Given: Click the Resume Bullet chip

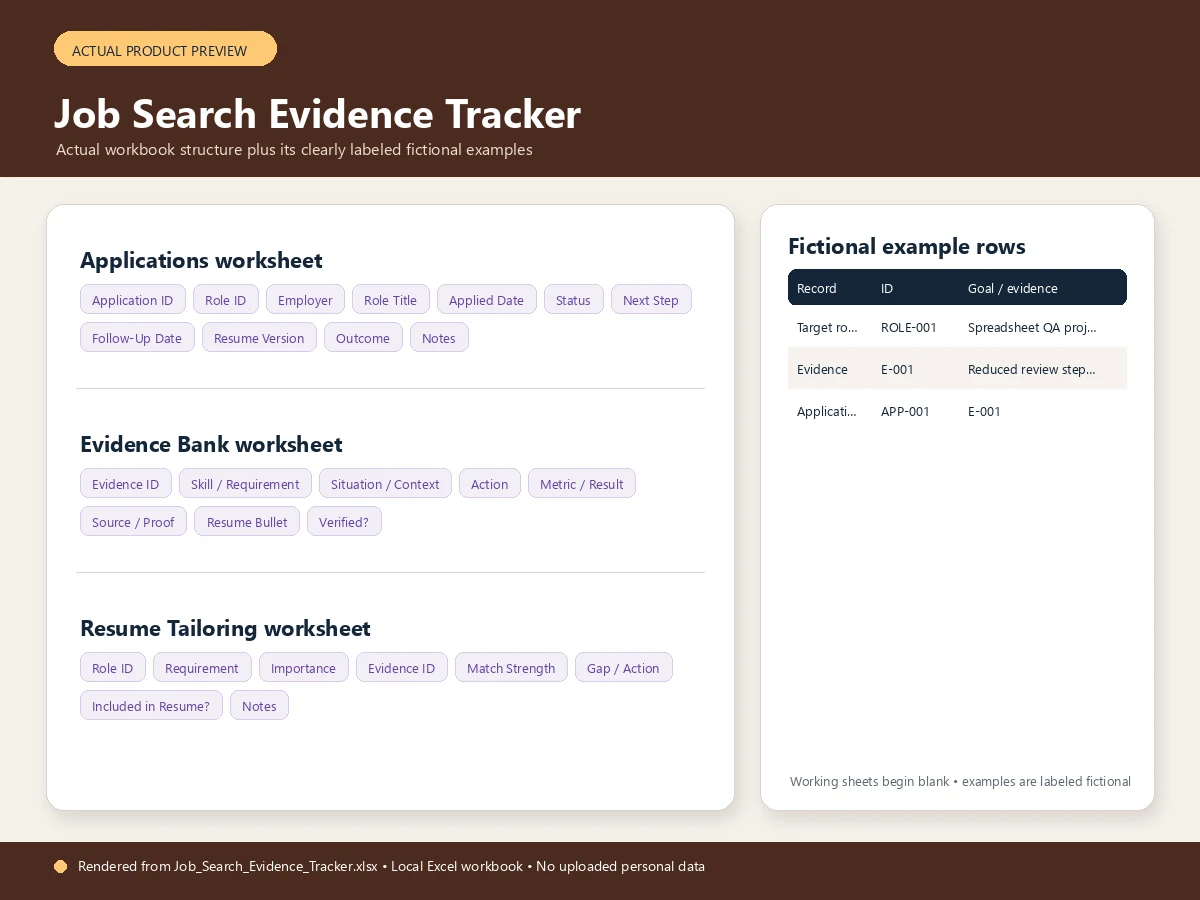Looking at the screenshot, I should click(247, 522).
